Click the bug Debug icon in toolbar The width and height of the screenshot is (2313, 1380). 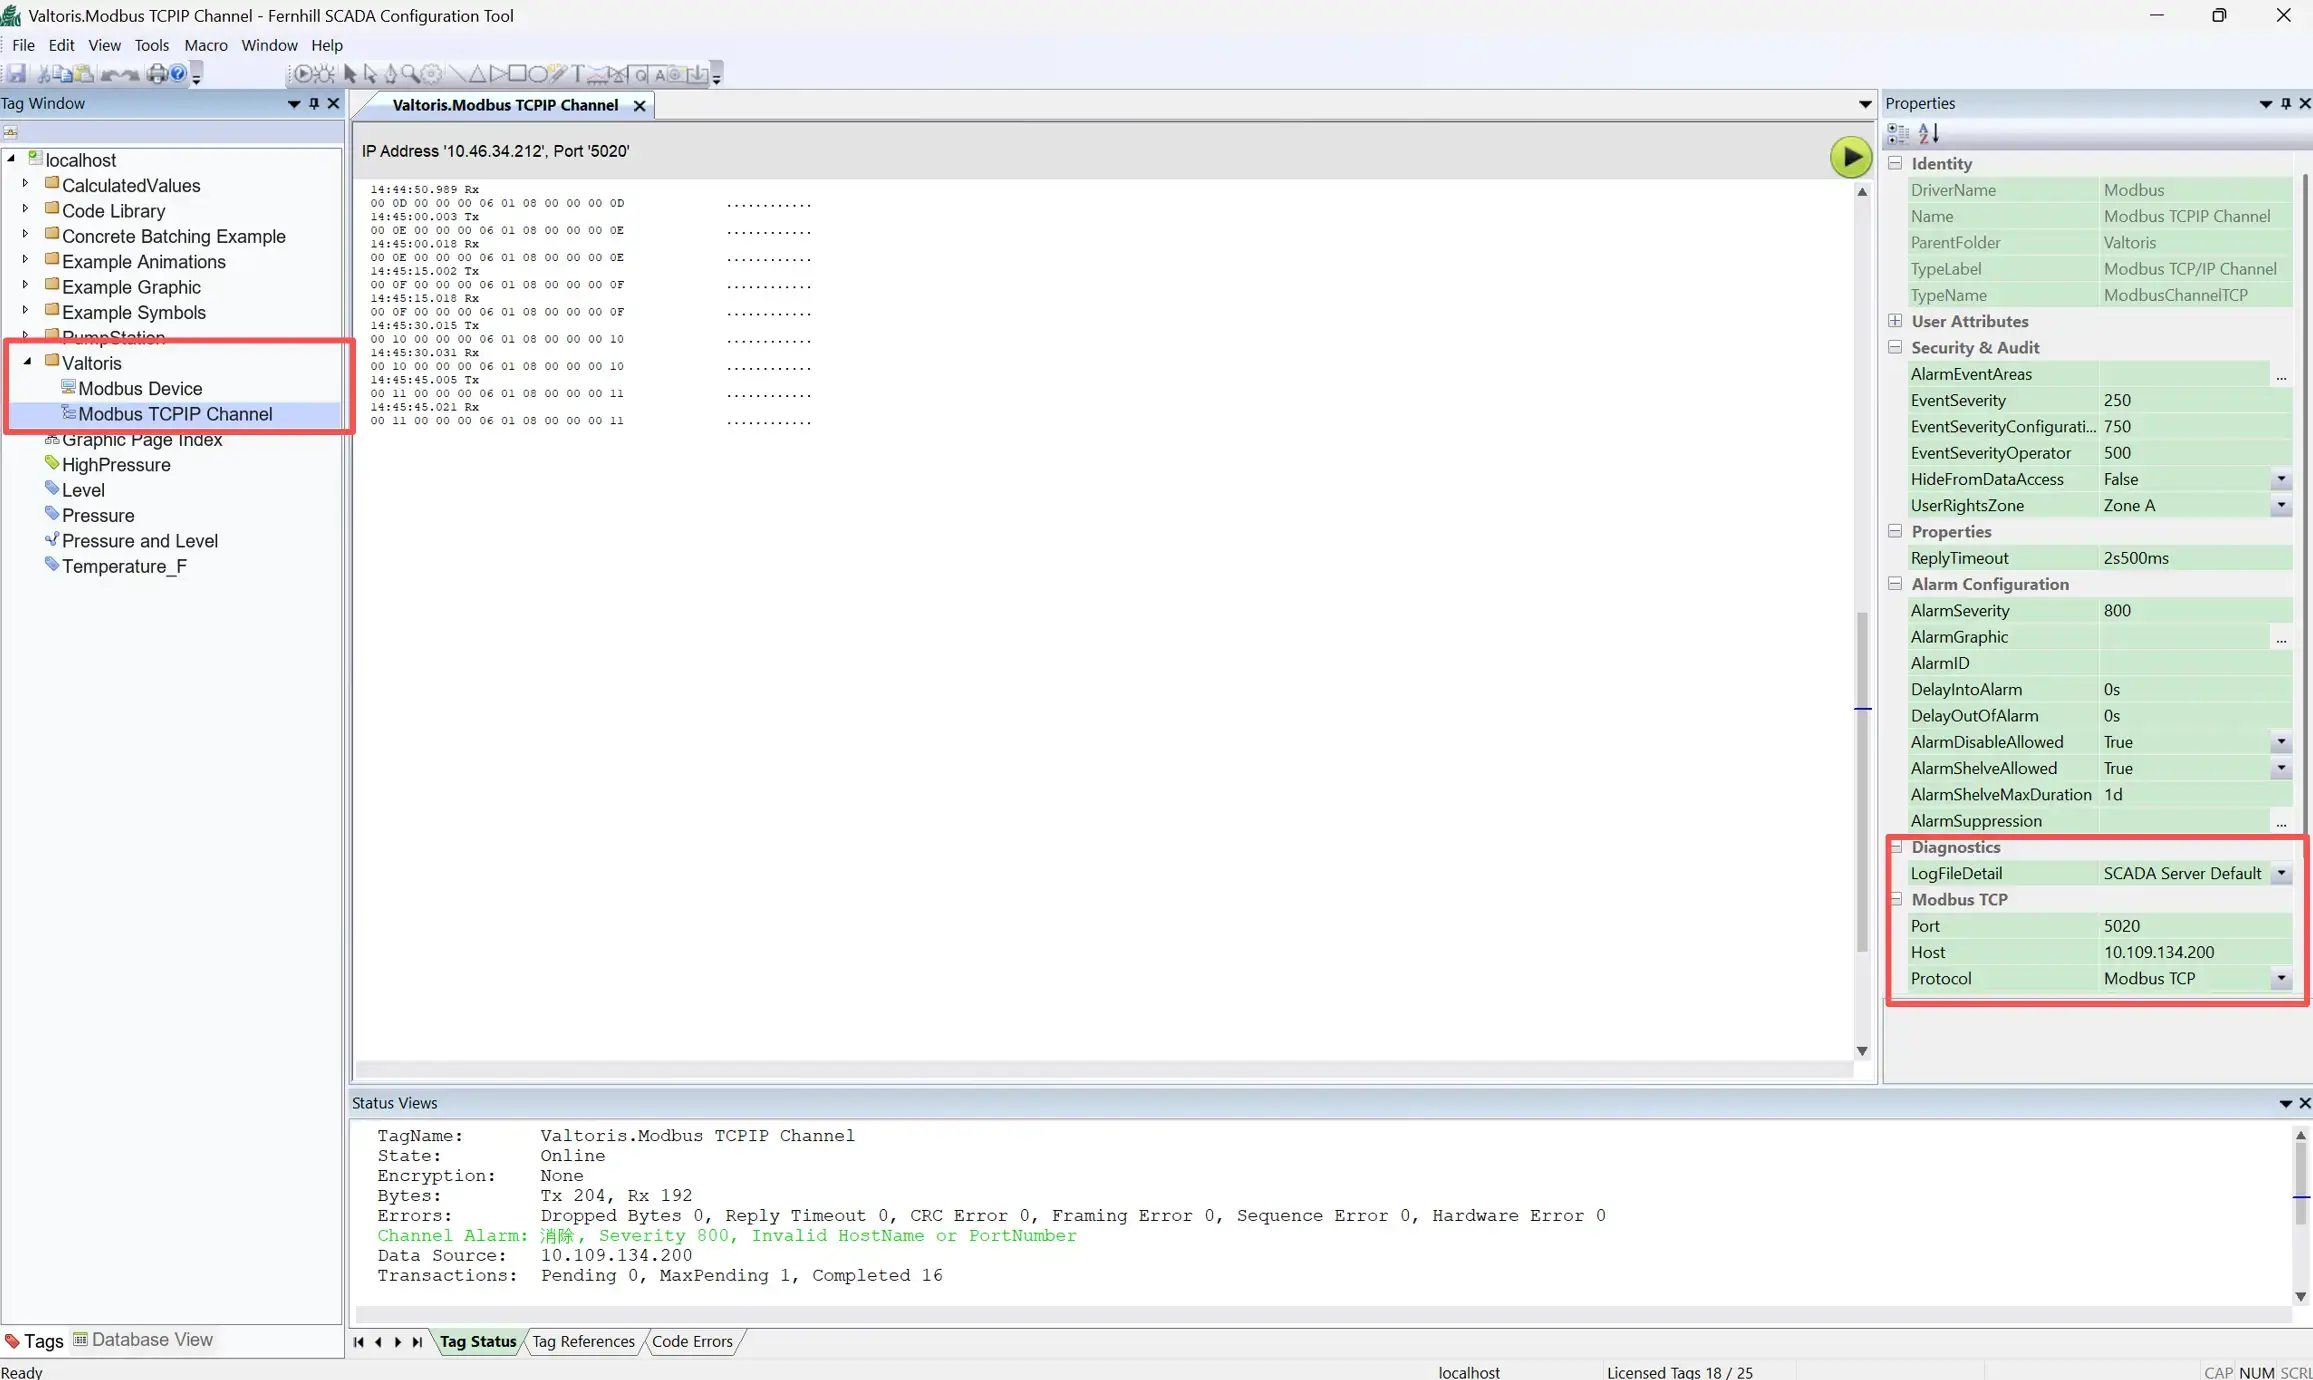pos(324,74)
